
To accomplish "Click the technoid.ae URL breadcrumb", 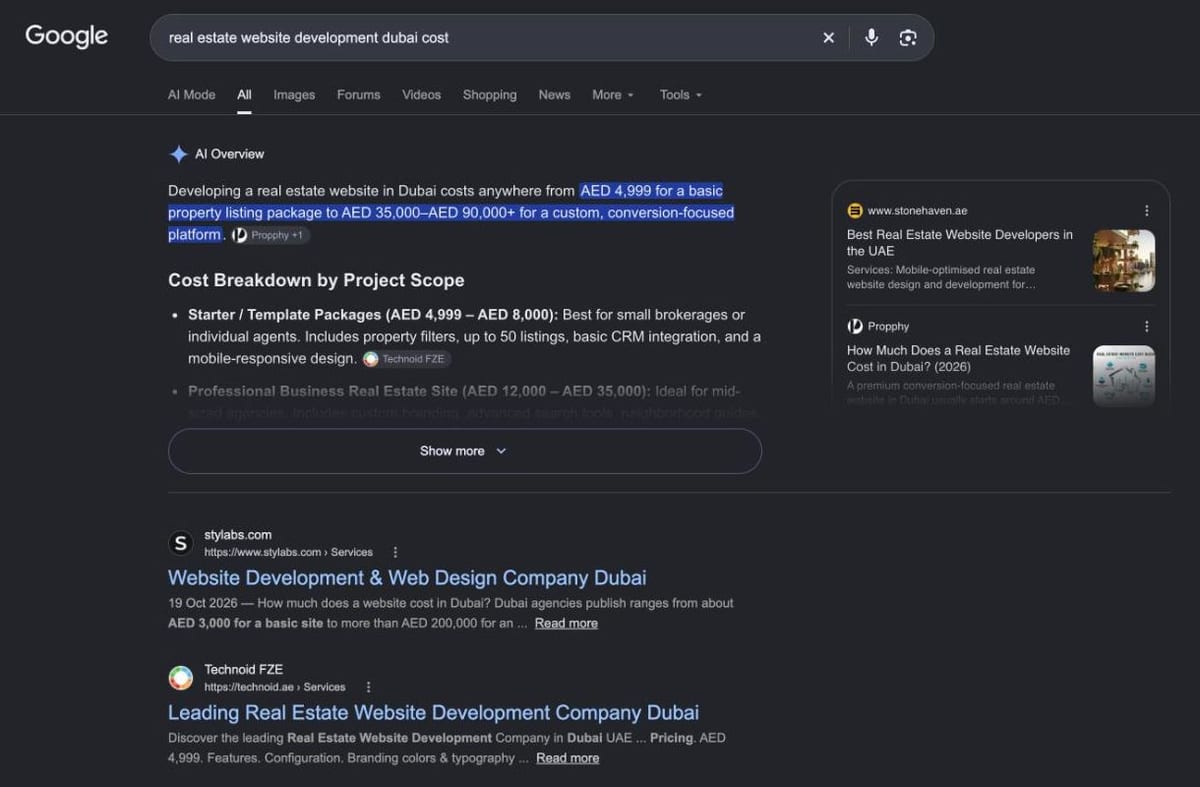I will 275,687.
